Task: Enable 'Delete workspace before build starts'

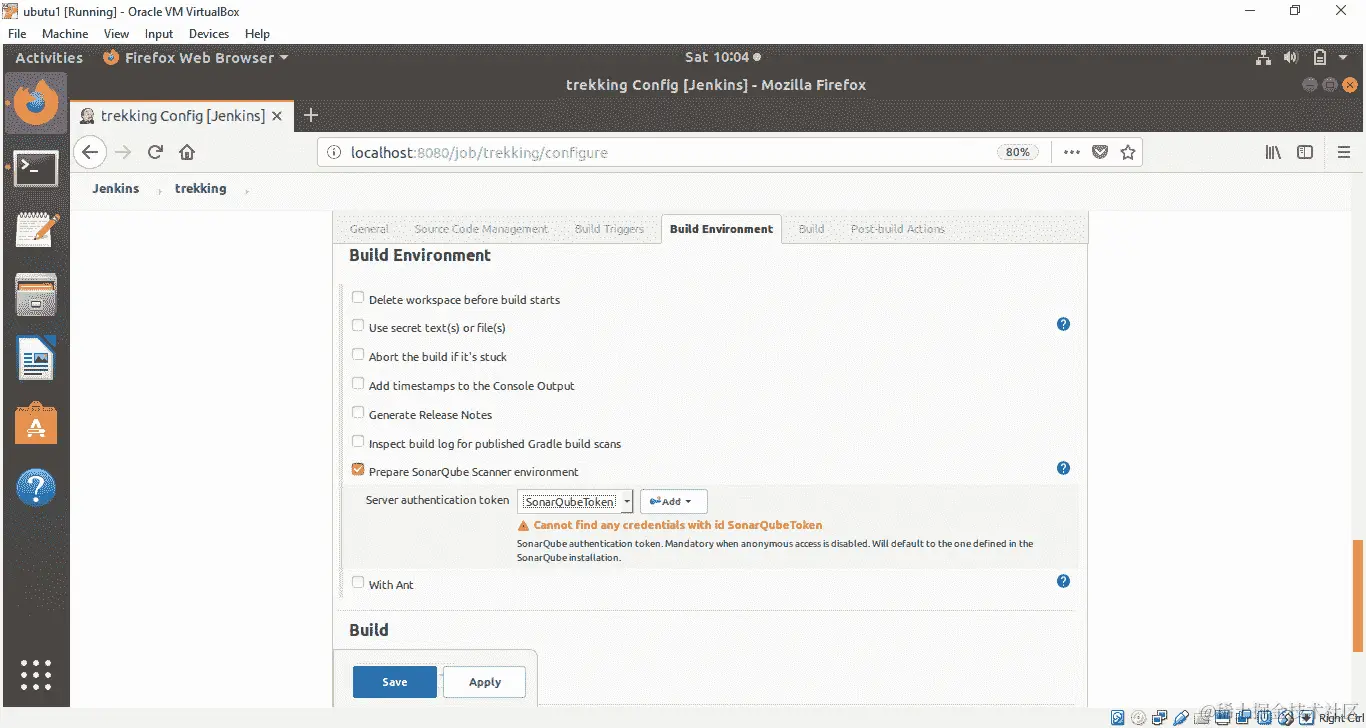Action: tap(358, 297)
